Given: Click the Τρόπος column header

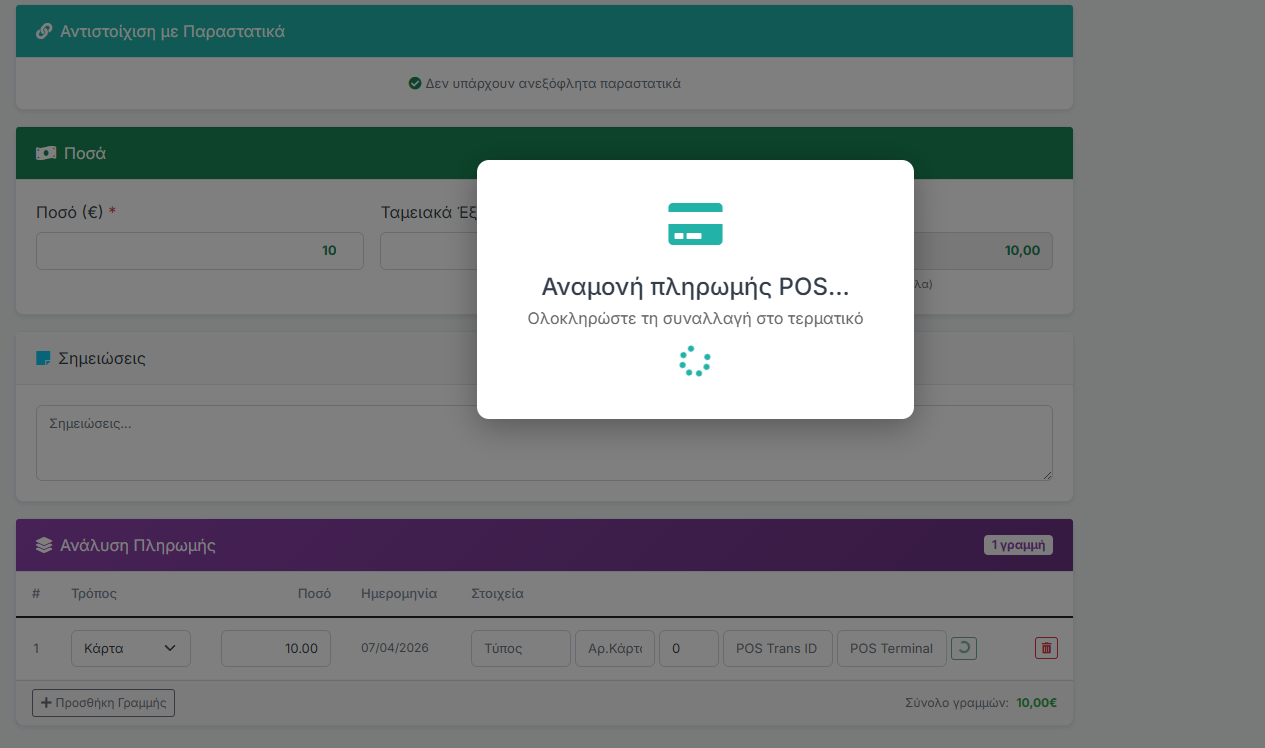Looking at the screenshot, I should coord(94,593).
